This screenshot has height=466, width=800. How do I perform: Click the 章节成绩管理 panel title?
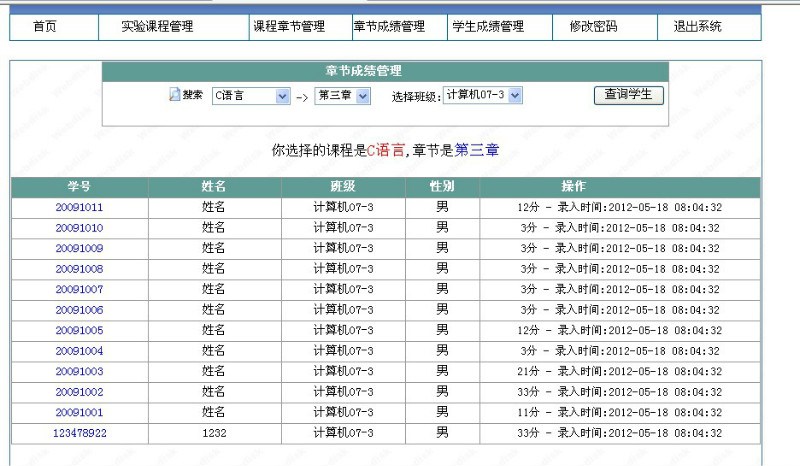point(364,71)
